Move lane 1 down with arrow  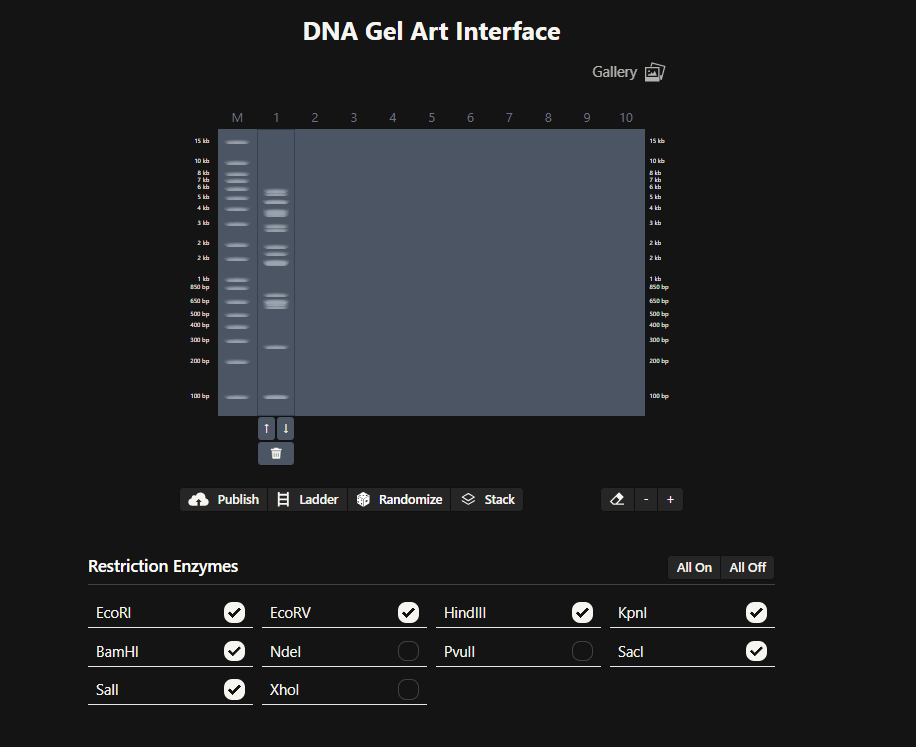(286, 428)
